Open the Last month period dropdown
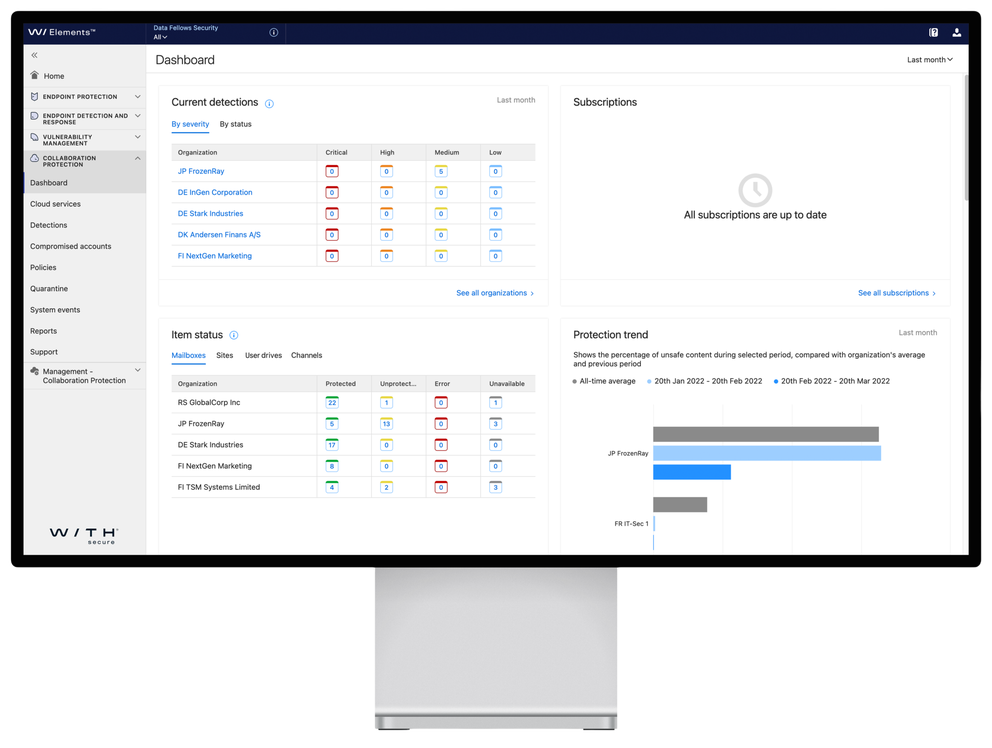Screen dimensions: 992x748 930,59
